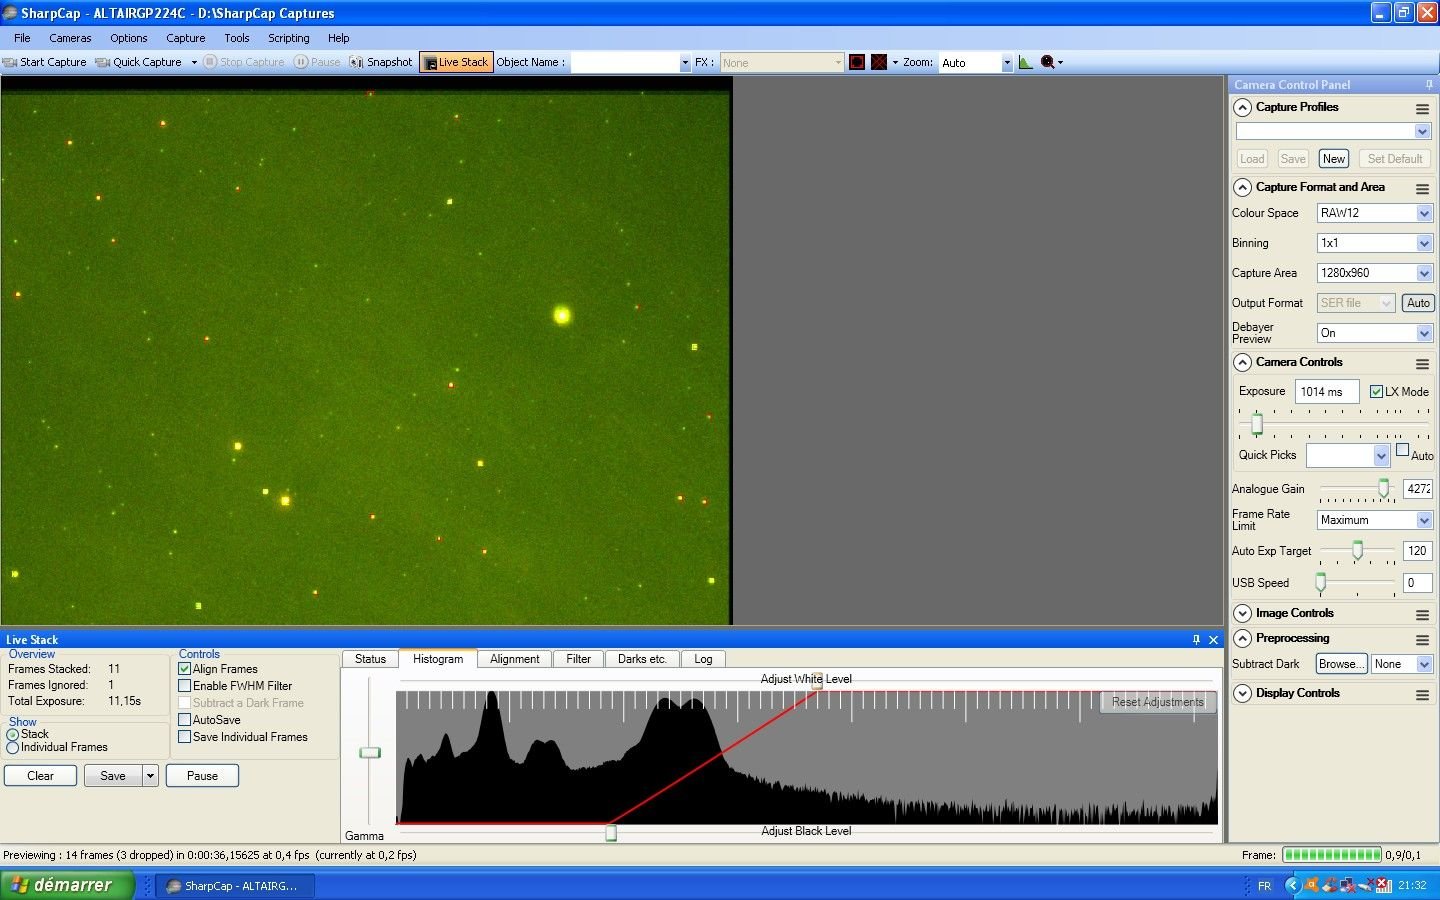Click the Start Capture toolbar icon
Screen dimensions: 1440x900
click(11, 62)
